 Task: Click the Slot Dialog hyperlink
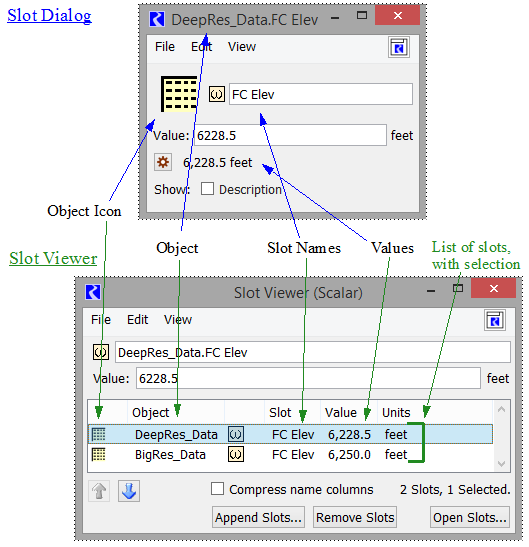(x=49, y=16)
